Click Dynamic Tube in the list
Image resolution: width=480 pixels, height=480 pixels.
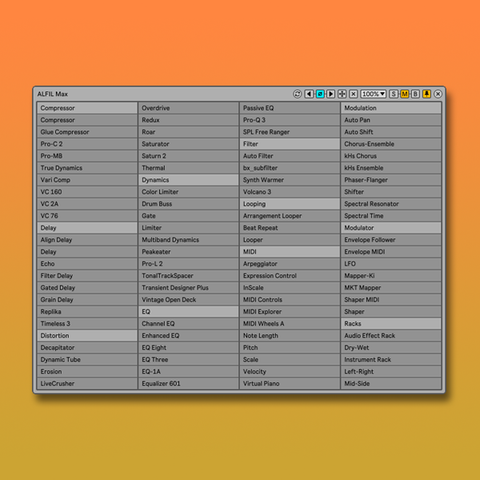[87, 360]
